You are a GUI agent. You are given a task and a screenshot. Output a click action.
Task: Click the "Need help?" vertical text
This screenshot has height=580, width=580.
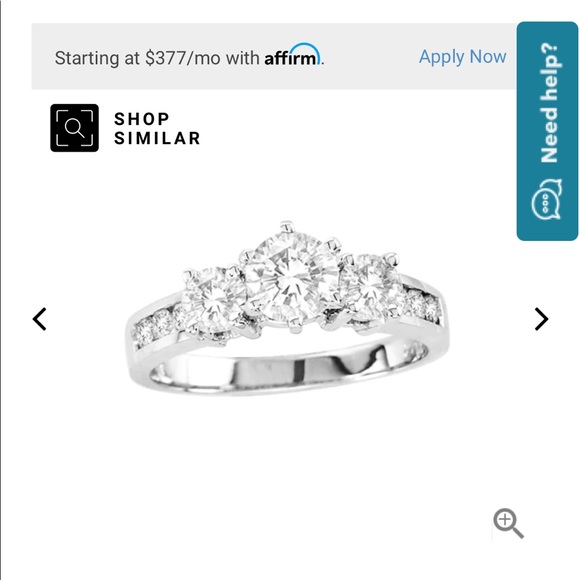549,103
